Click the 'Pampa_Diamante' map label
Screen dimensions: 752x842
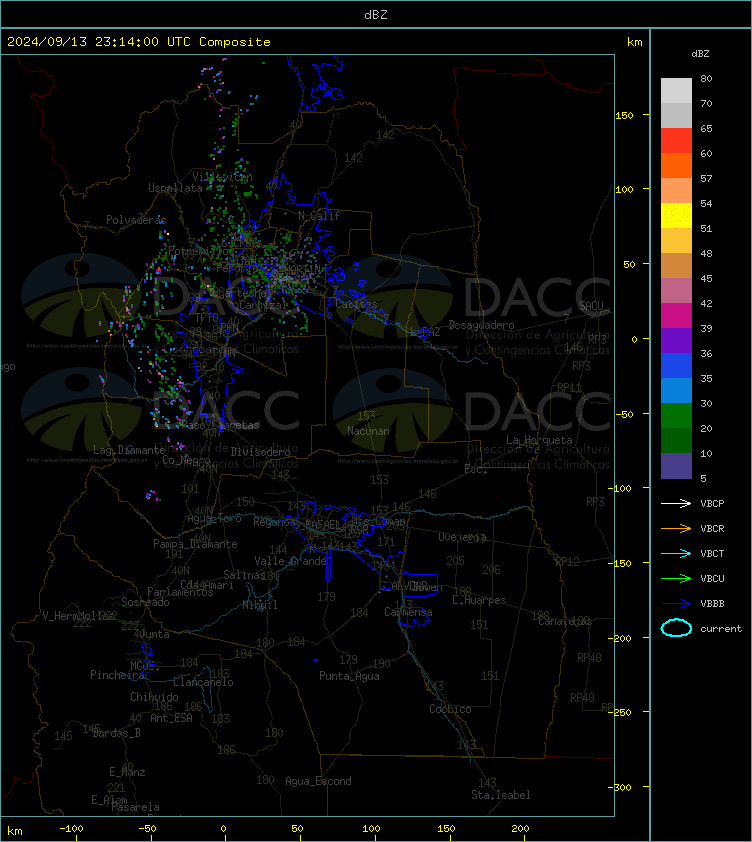(195, 544)
